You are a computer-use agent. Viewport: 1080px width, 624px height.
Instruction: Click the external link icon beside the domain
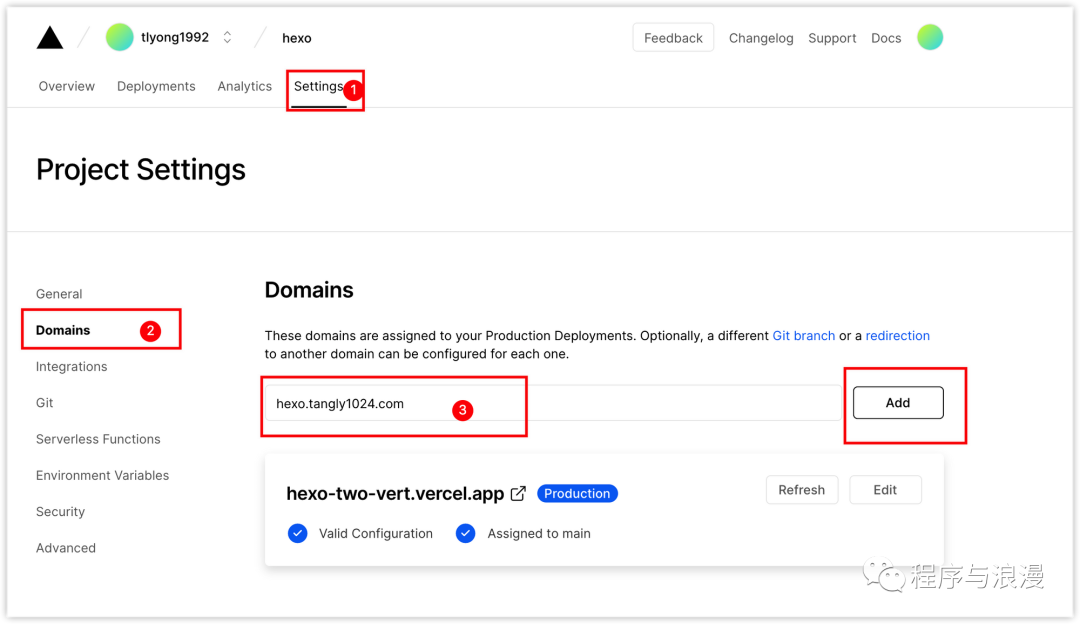pyautogui.click(x=519, y=494)
